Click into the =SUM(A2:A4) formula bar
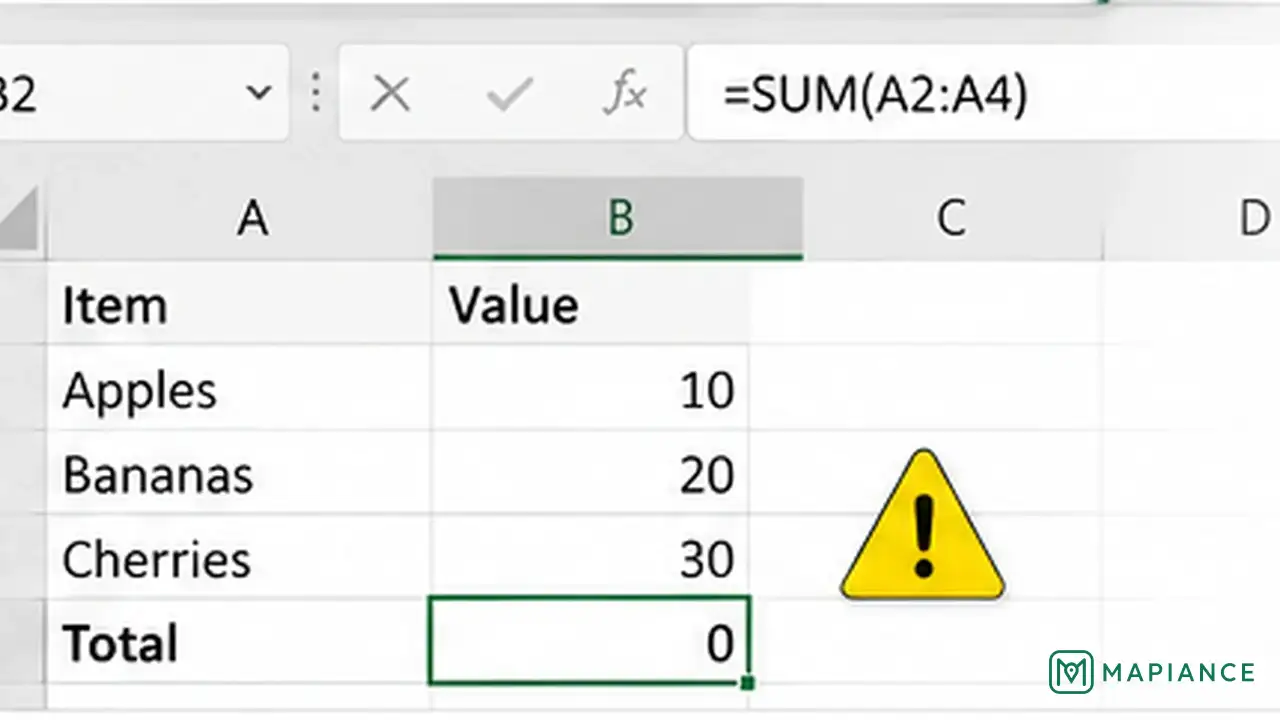 click(x=983, y=94)
